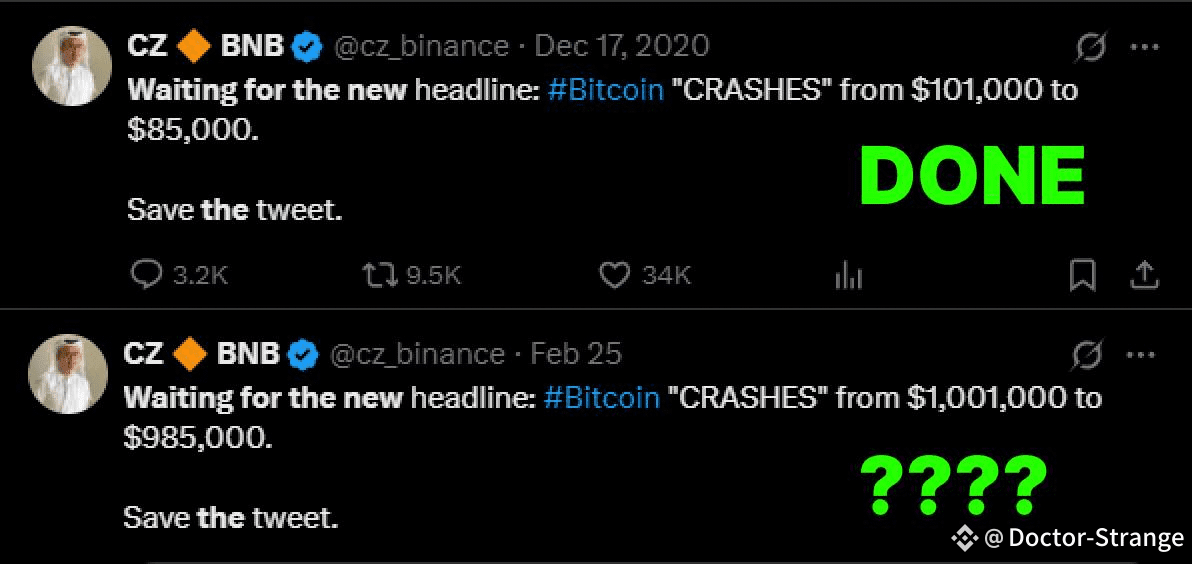1192x564 pixels.
Task: Click the Grok slash icon on Feb 25 tweet
Action: point(1086,355)
